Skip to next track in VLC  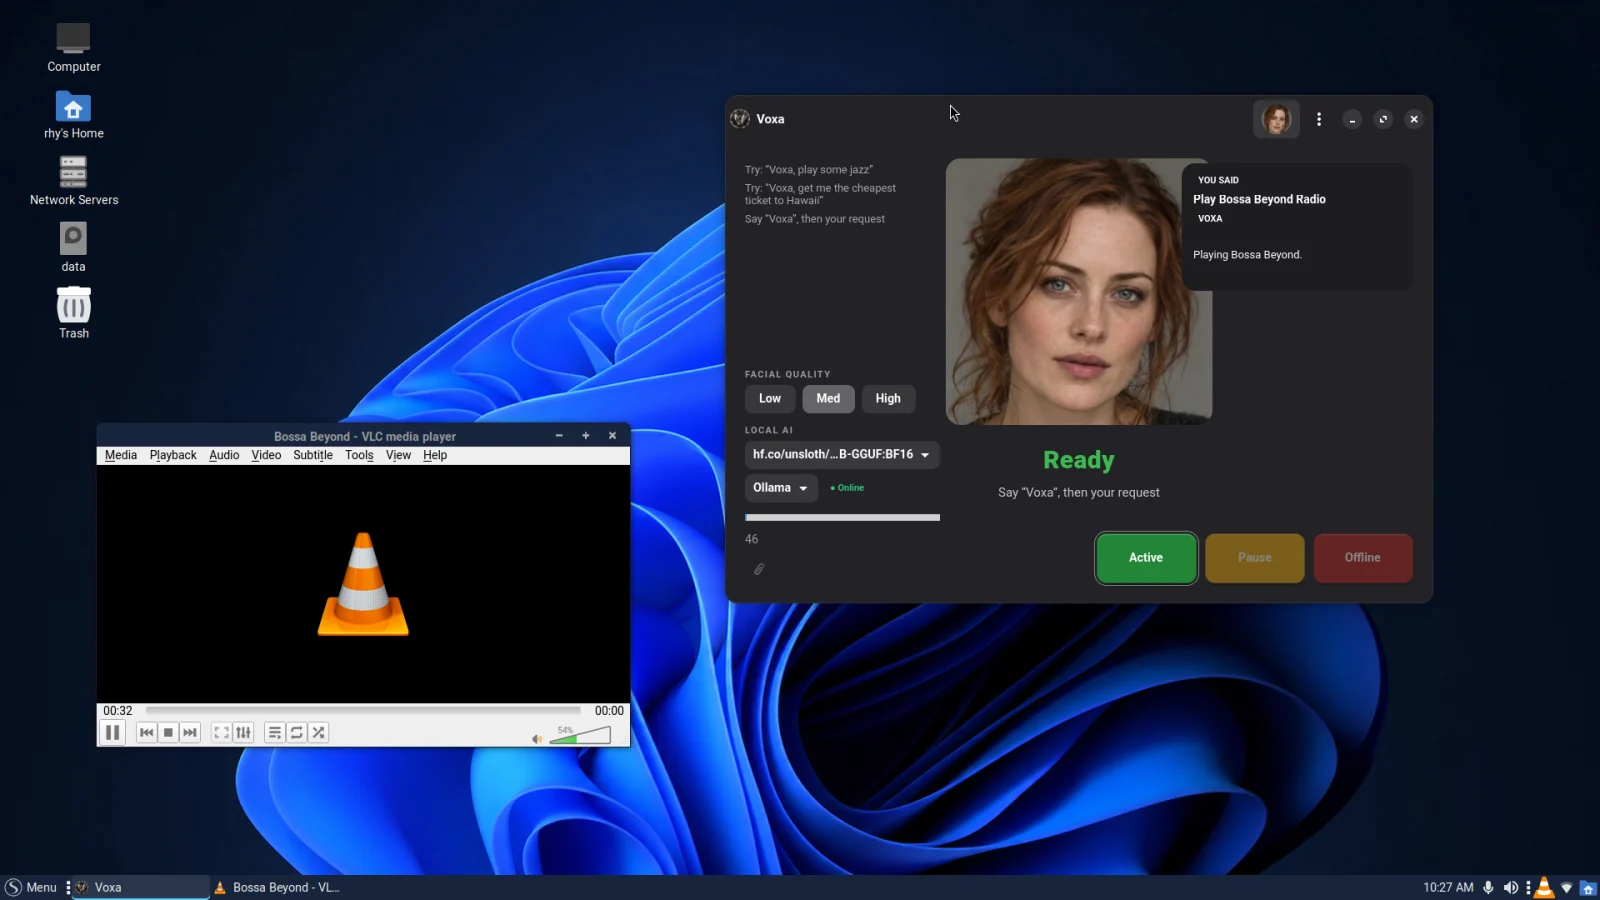coord(190,733)
